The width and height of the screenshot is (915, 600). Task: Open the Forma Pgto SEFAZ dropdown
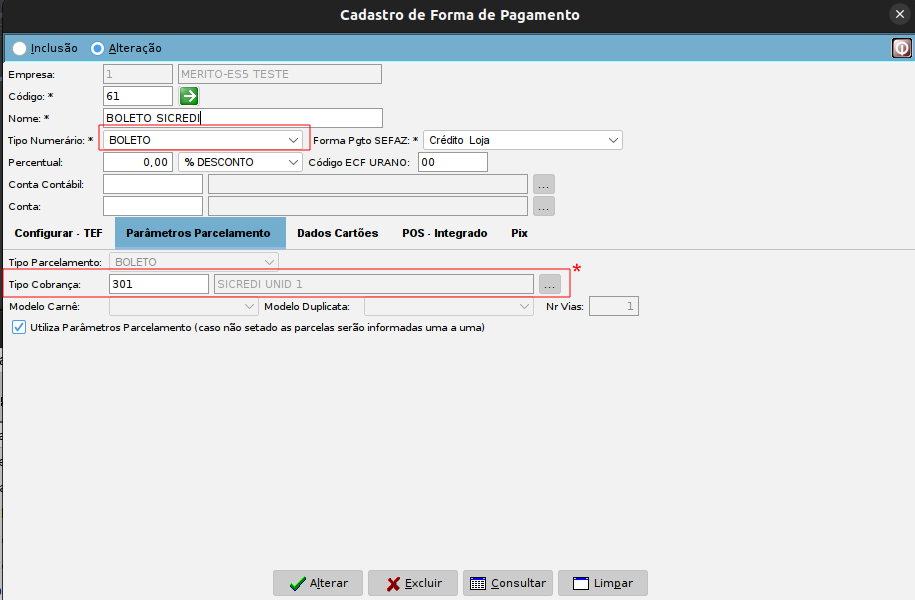coord(612,140)
